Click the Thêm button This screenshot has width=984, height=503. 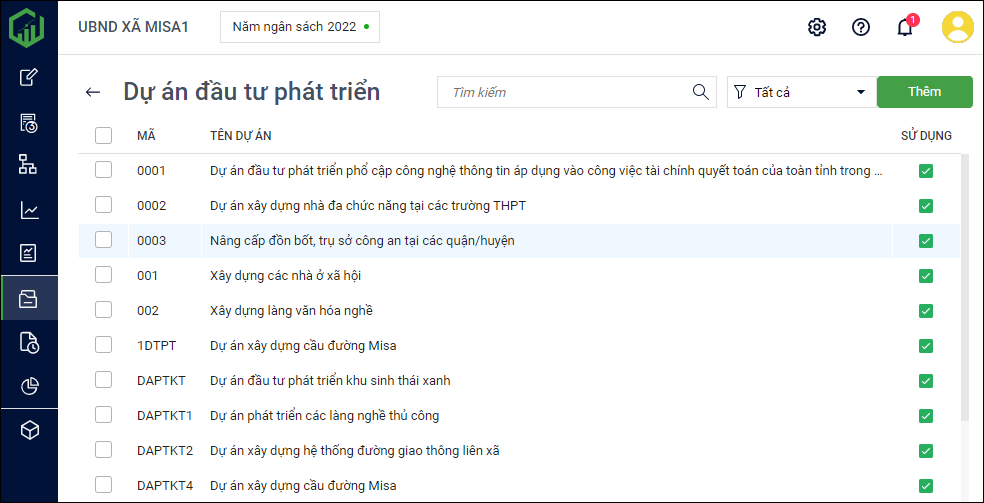pos(924,92)
